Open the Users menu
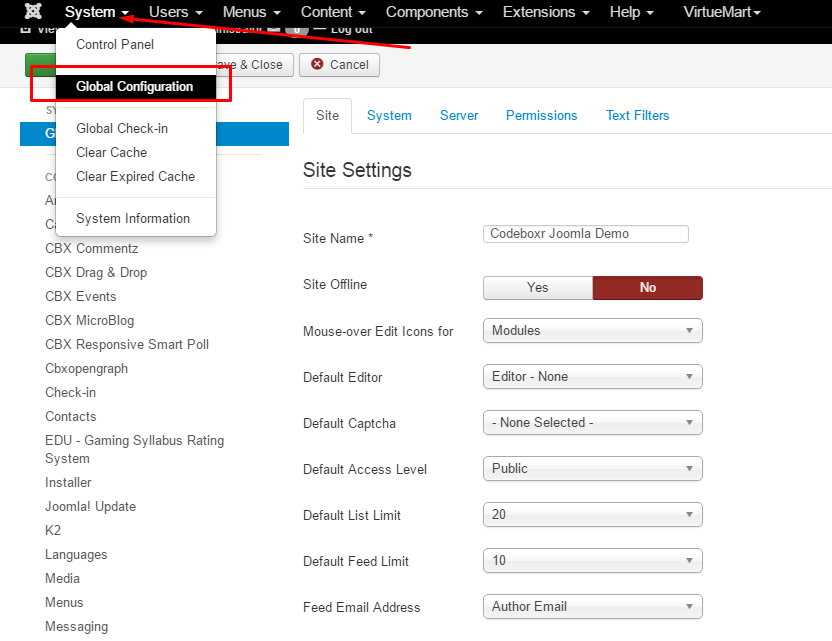832x641 pixels. coord(176,12)
